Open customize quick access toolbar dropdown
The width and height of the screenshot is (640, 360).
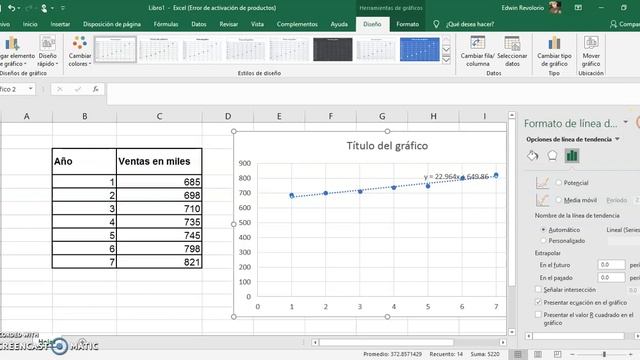pos(63,8)
